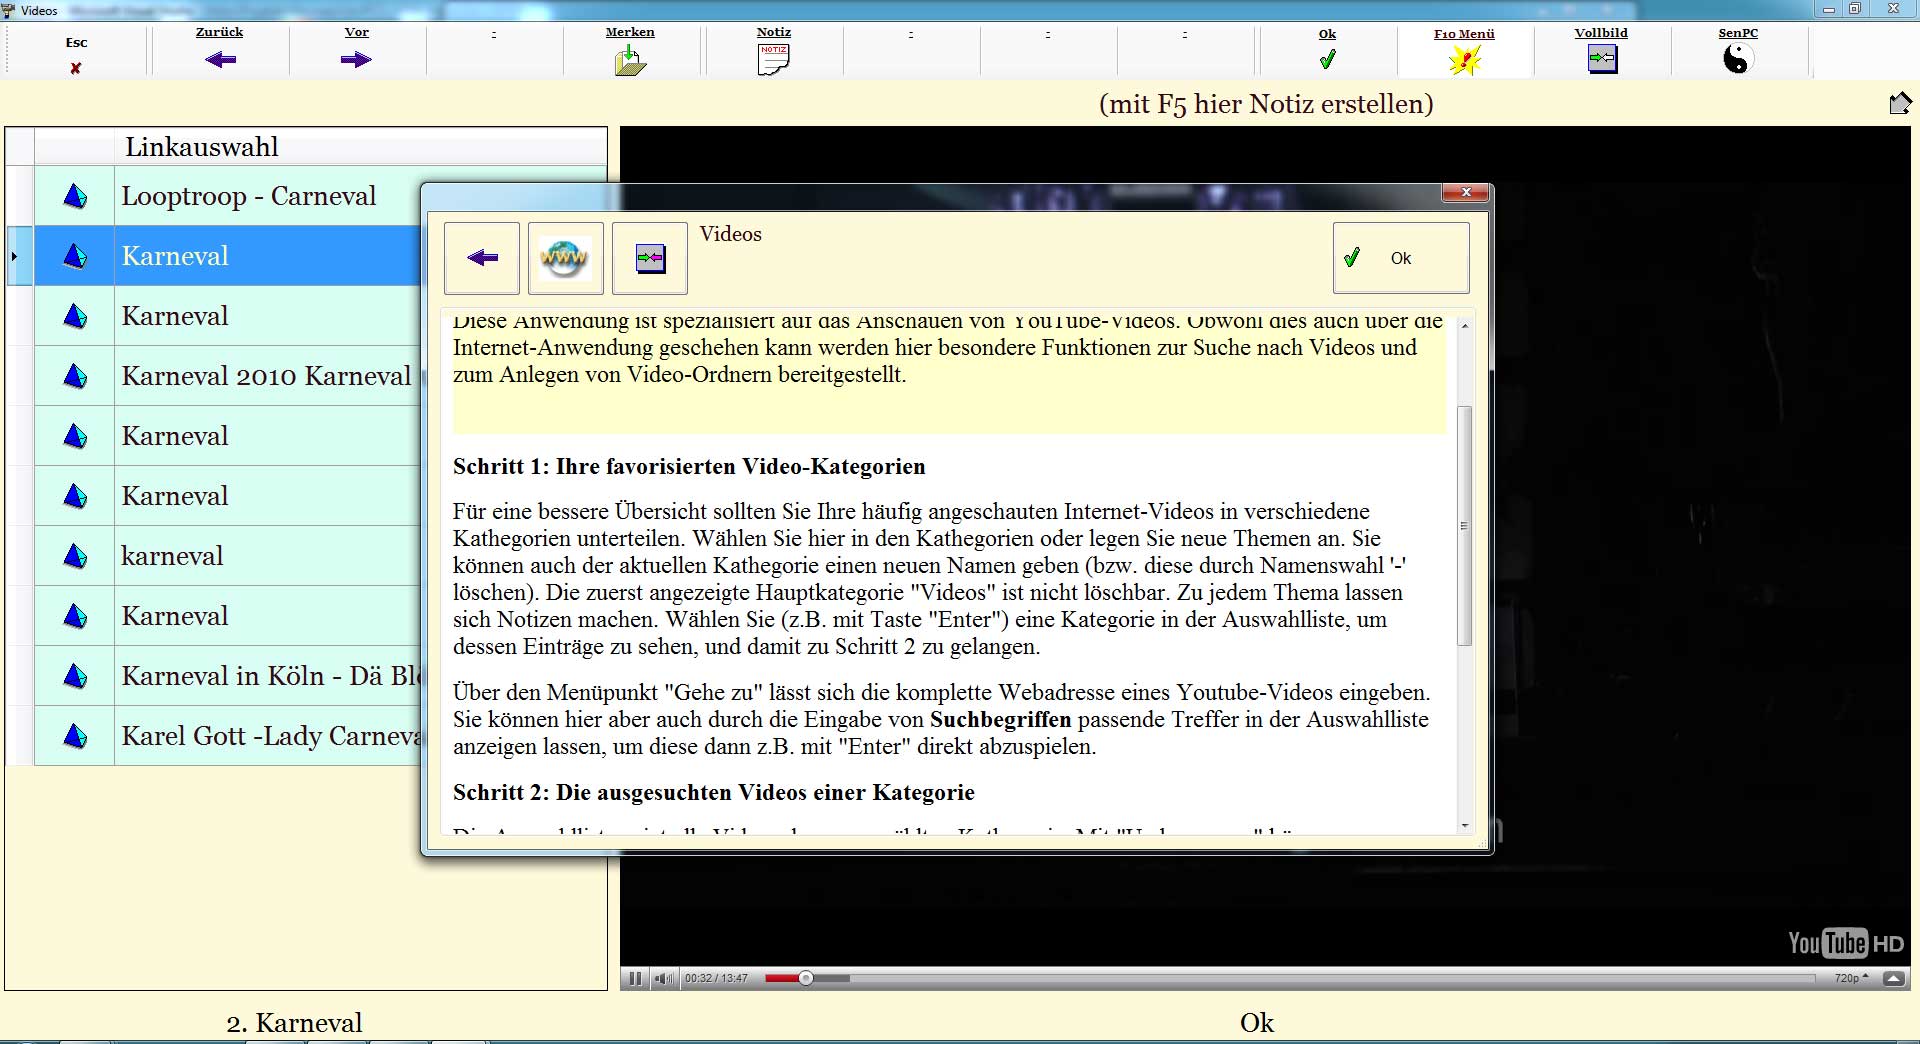Mute the video volume

pyautogui.click(x=662, y=978)
